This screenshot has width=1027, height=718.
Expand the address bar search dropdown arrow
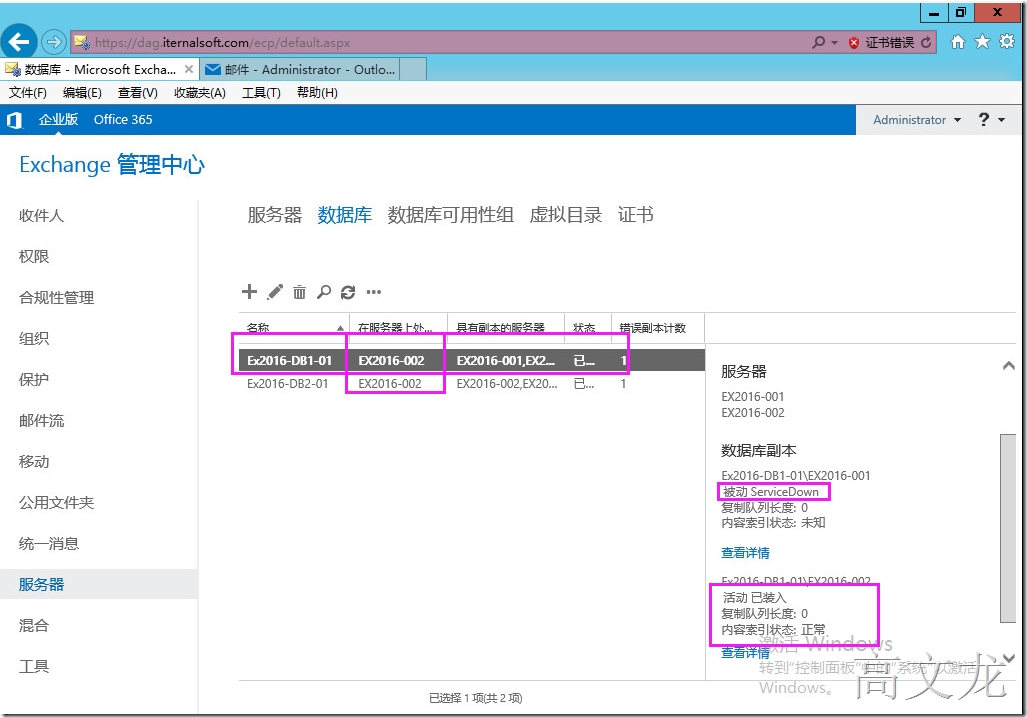834,43
